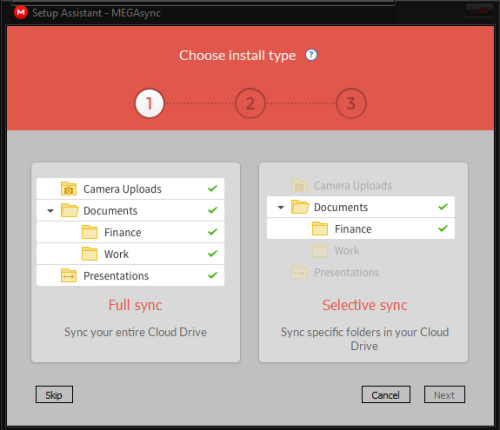Click Finance label in Full sync
The height and width of the screenshot is (430, 500).
[123, 232]
